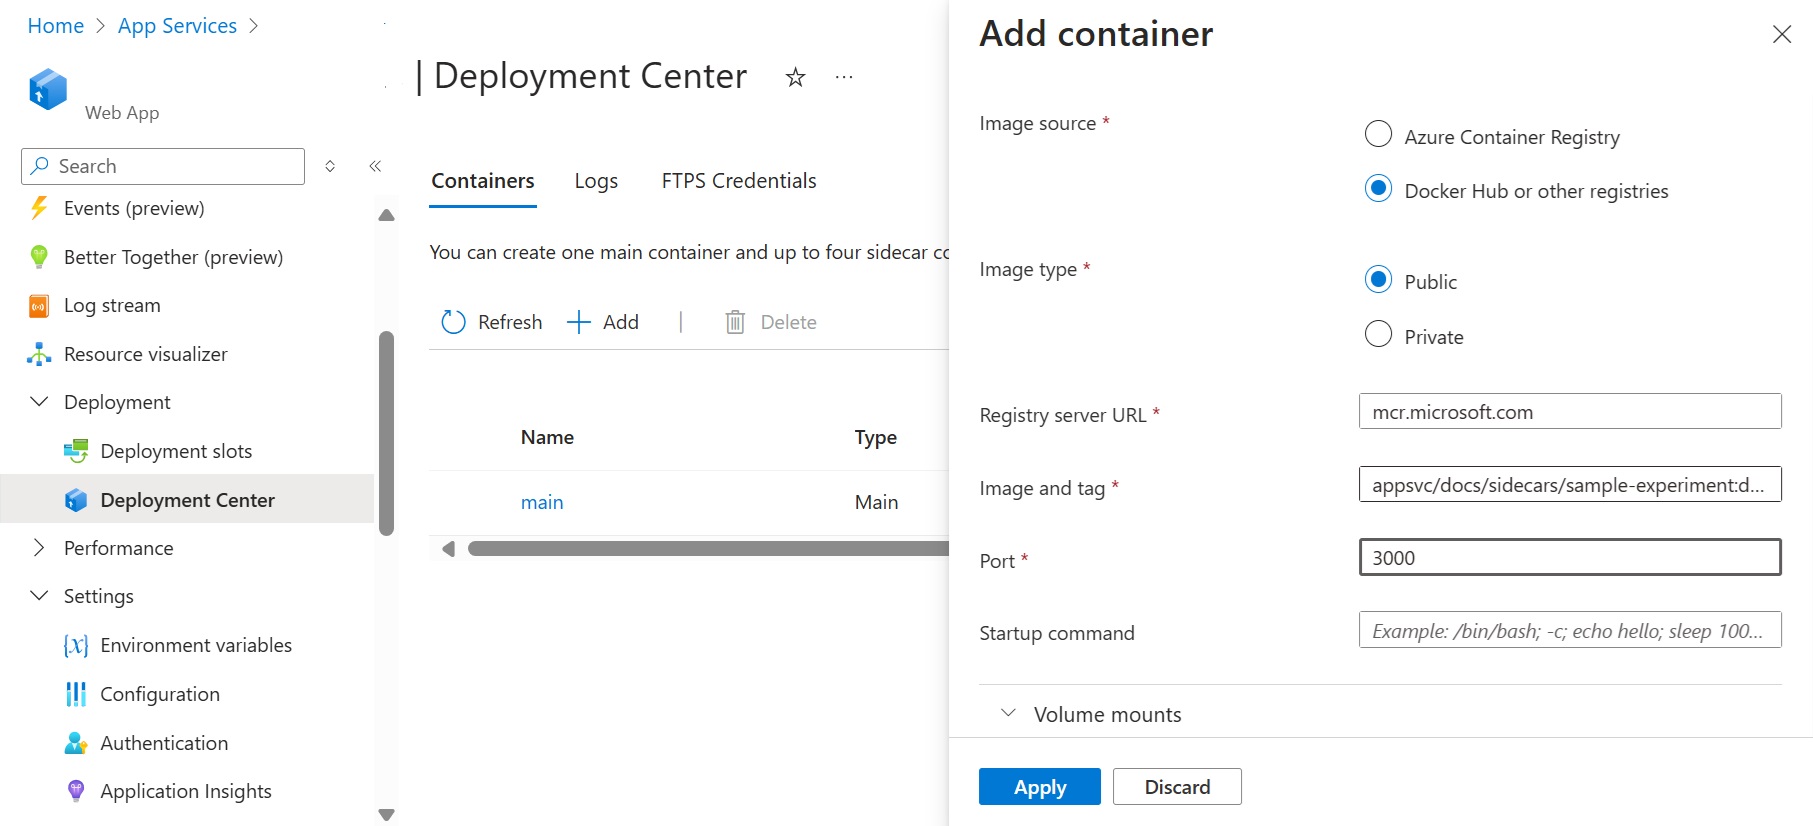Click the Image and tag field

coord(1570,485)
